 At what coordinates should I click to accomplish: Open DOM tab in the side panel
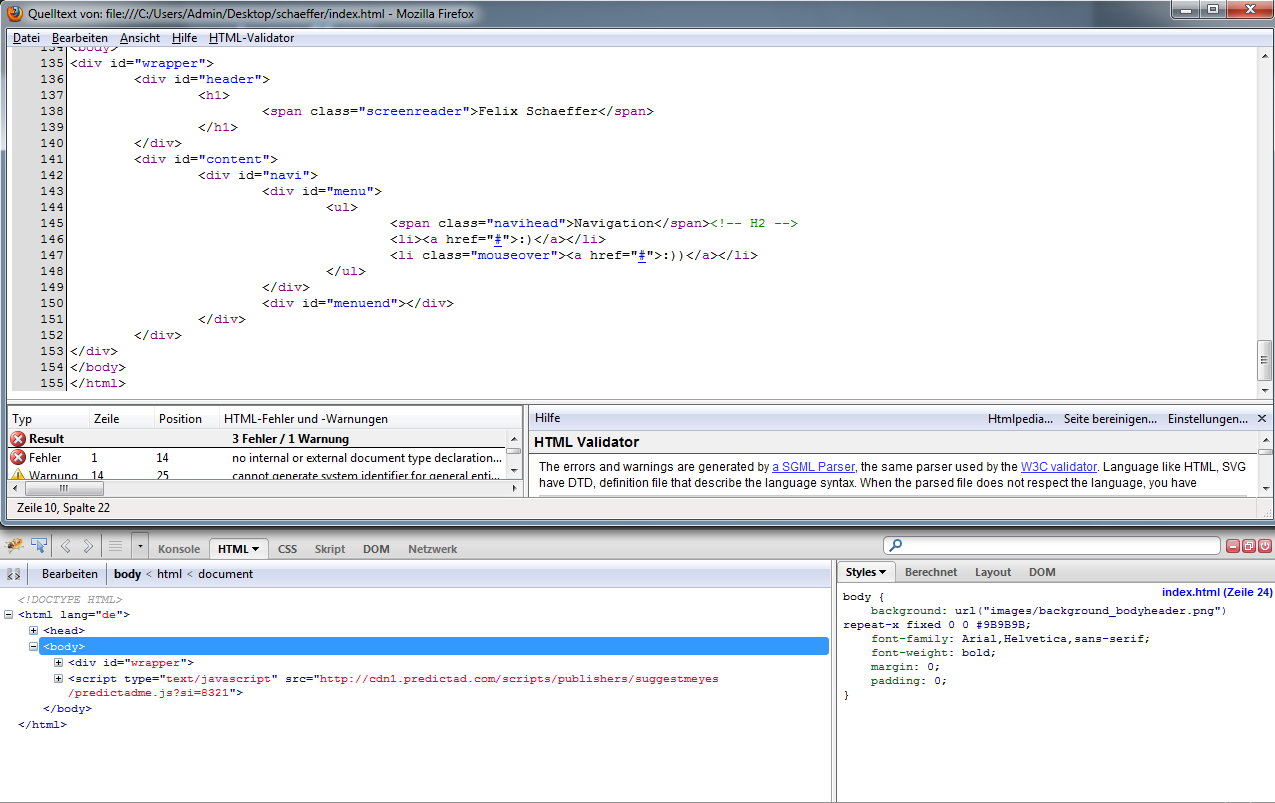[x=1042, y=572]
